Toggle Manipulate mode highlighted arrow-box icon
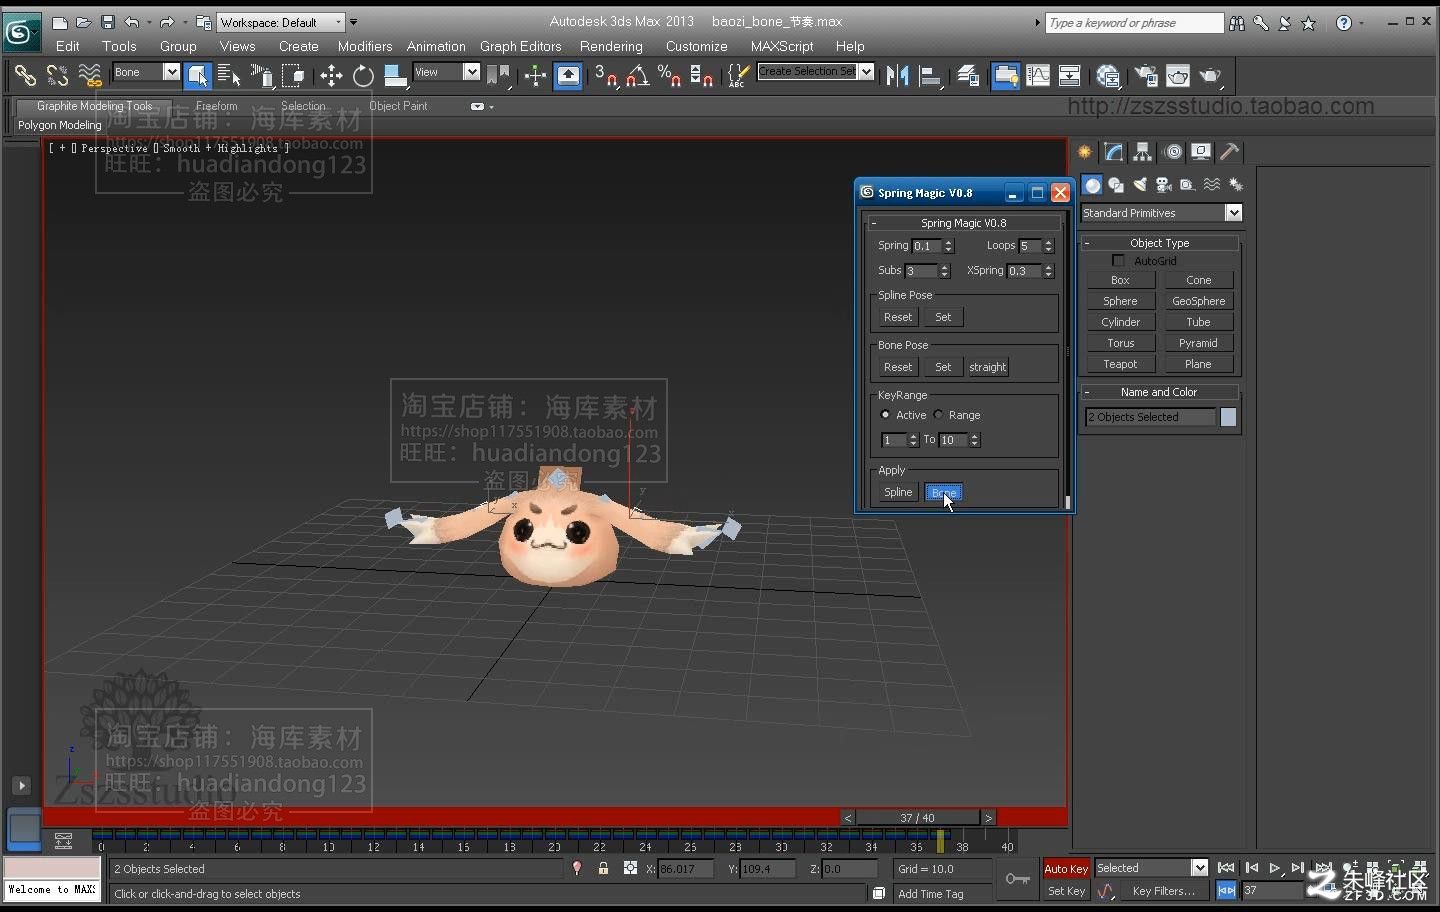The height and width of the screenshot is (912, 1440). click(568, 75)
